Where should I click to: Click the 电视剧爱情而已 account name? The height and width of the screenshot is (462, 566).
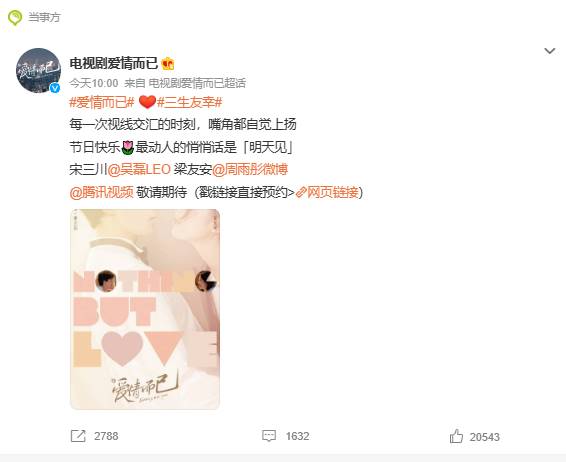point(114,64)
